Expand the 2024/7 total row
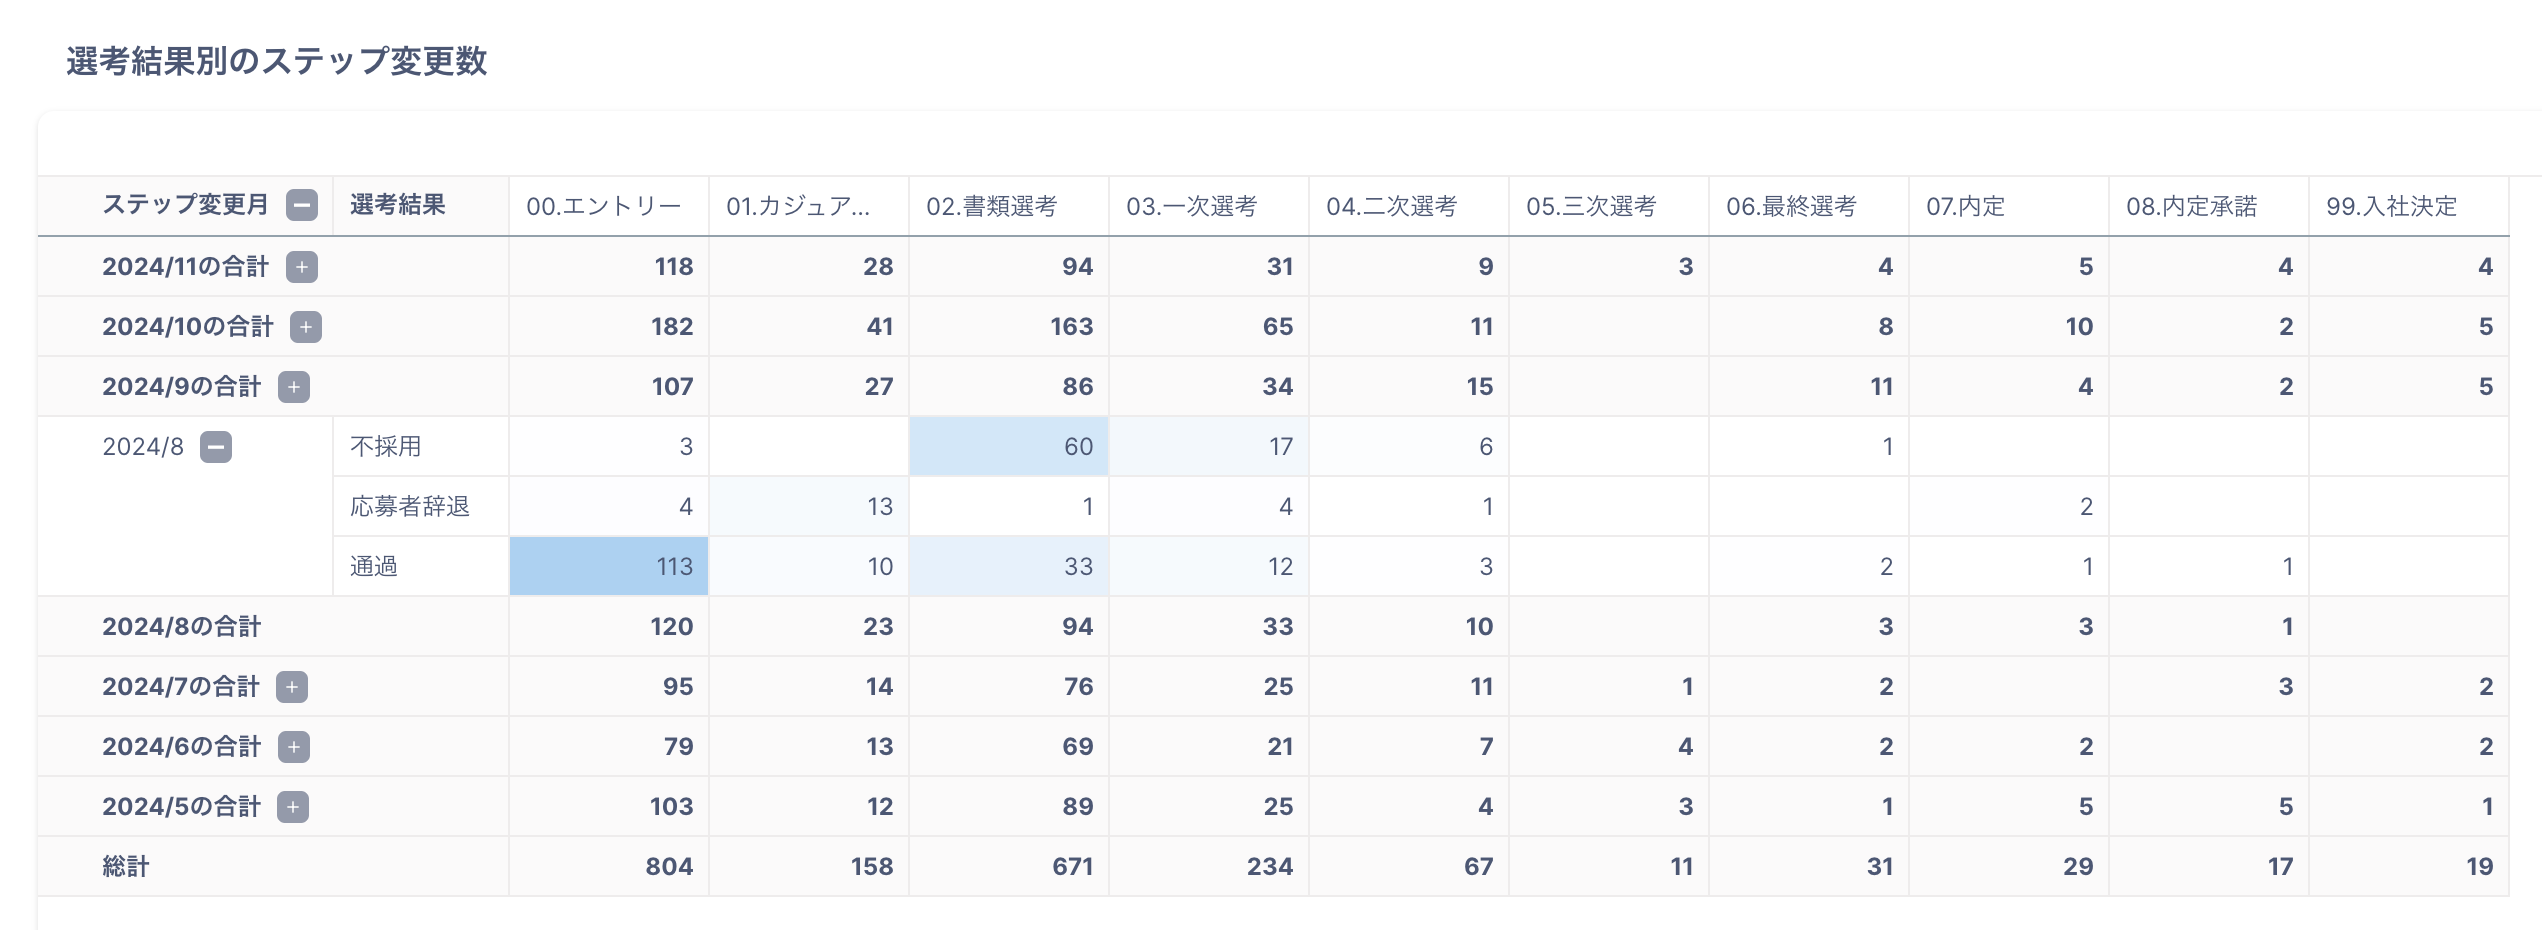This screenshot has height=930, width=2542. (291, 687)
